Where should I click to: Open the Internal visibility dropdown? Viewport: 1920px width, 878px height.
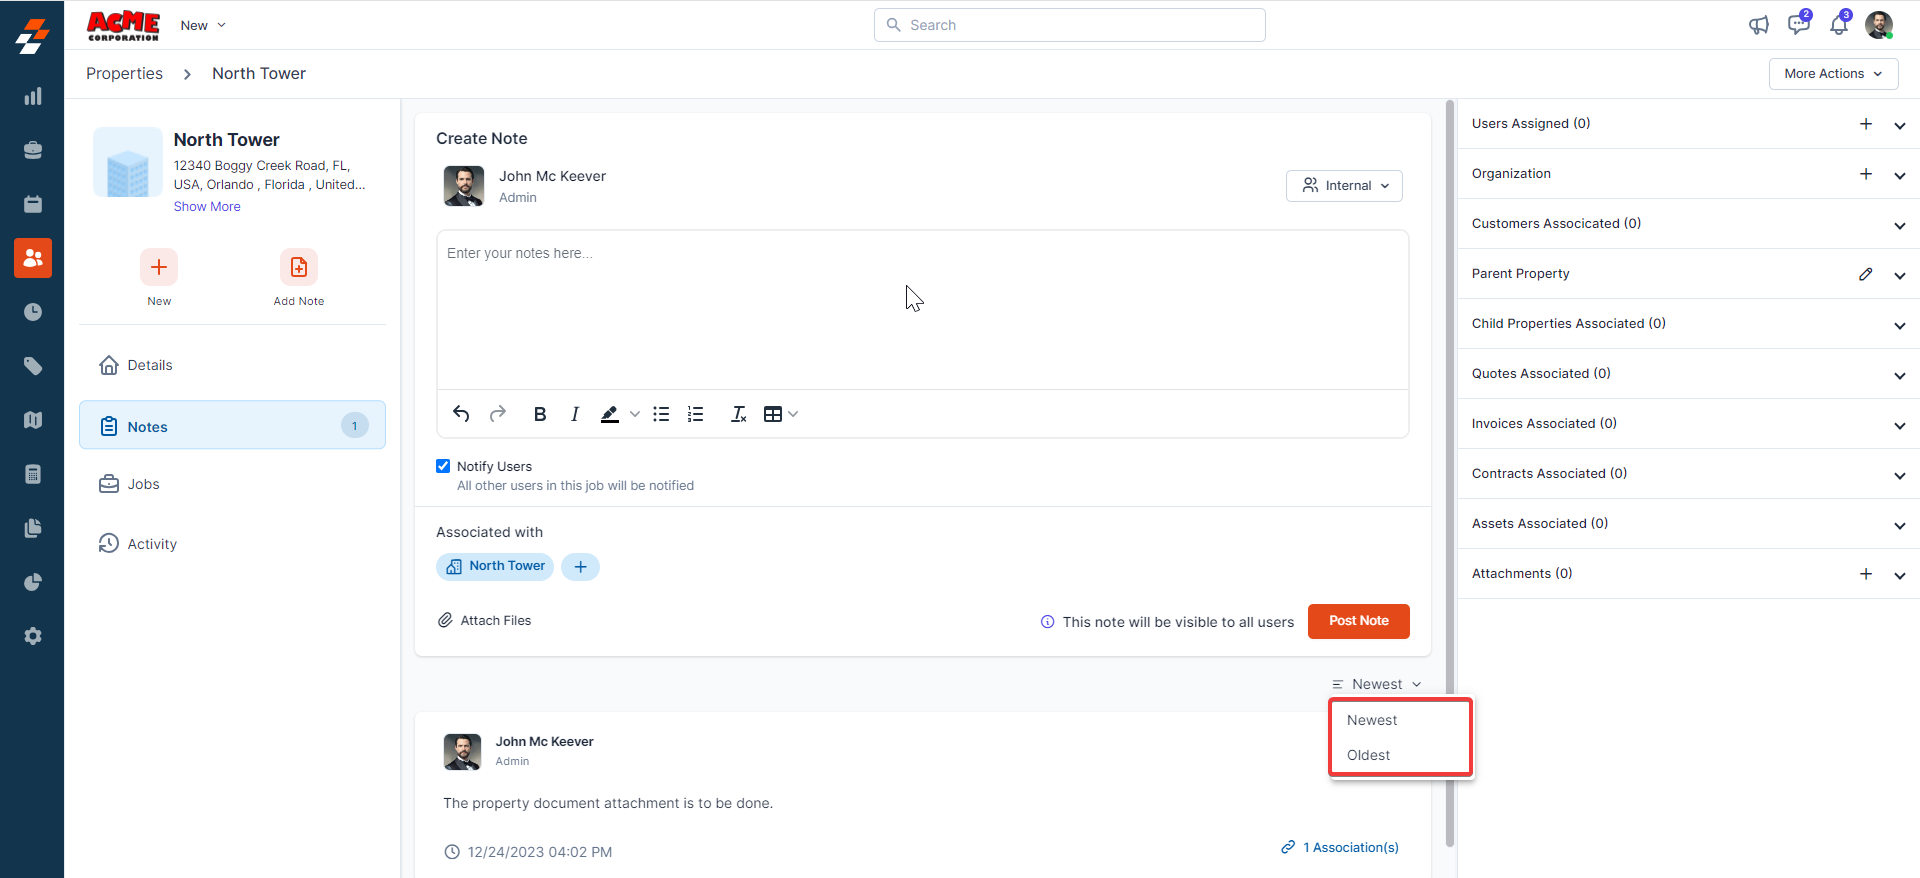click(1344, 186)
